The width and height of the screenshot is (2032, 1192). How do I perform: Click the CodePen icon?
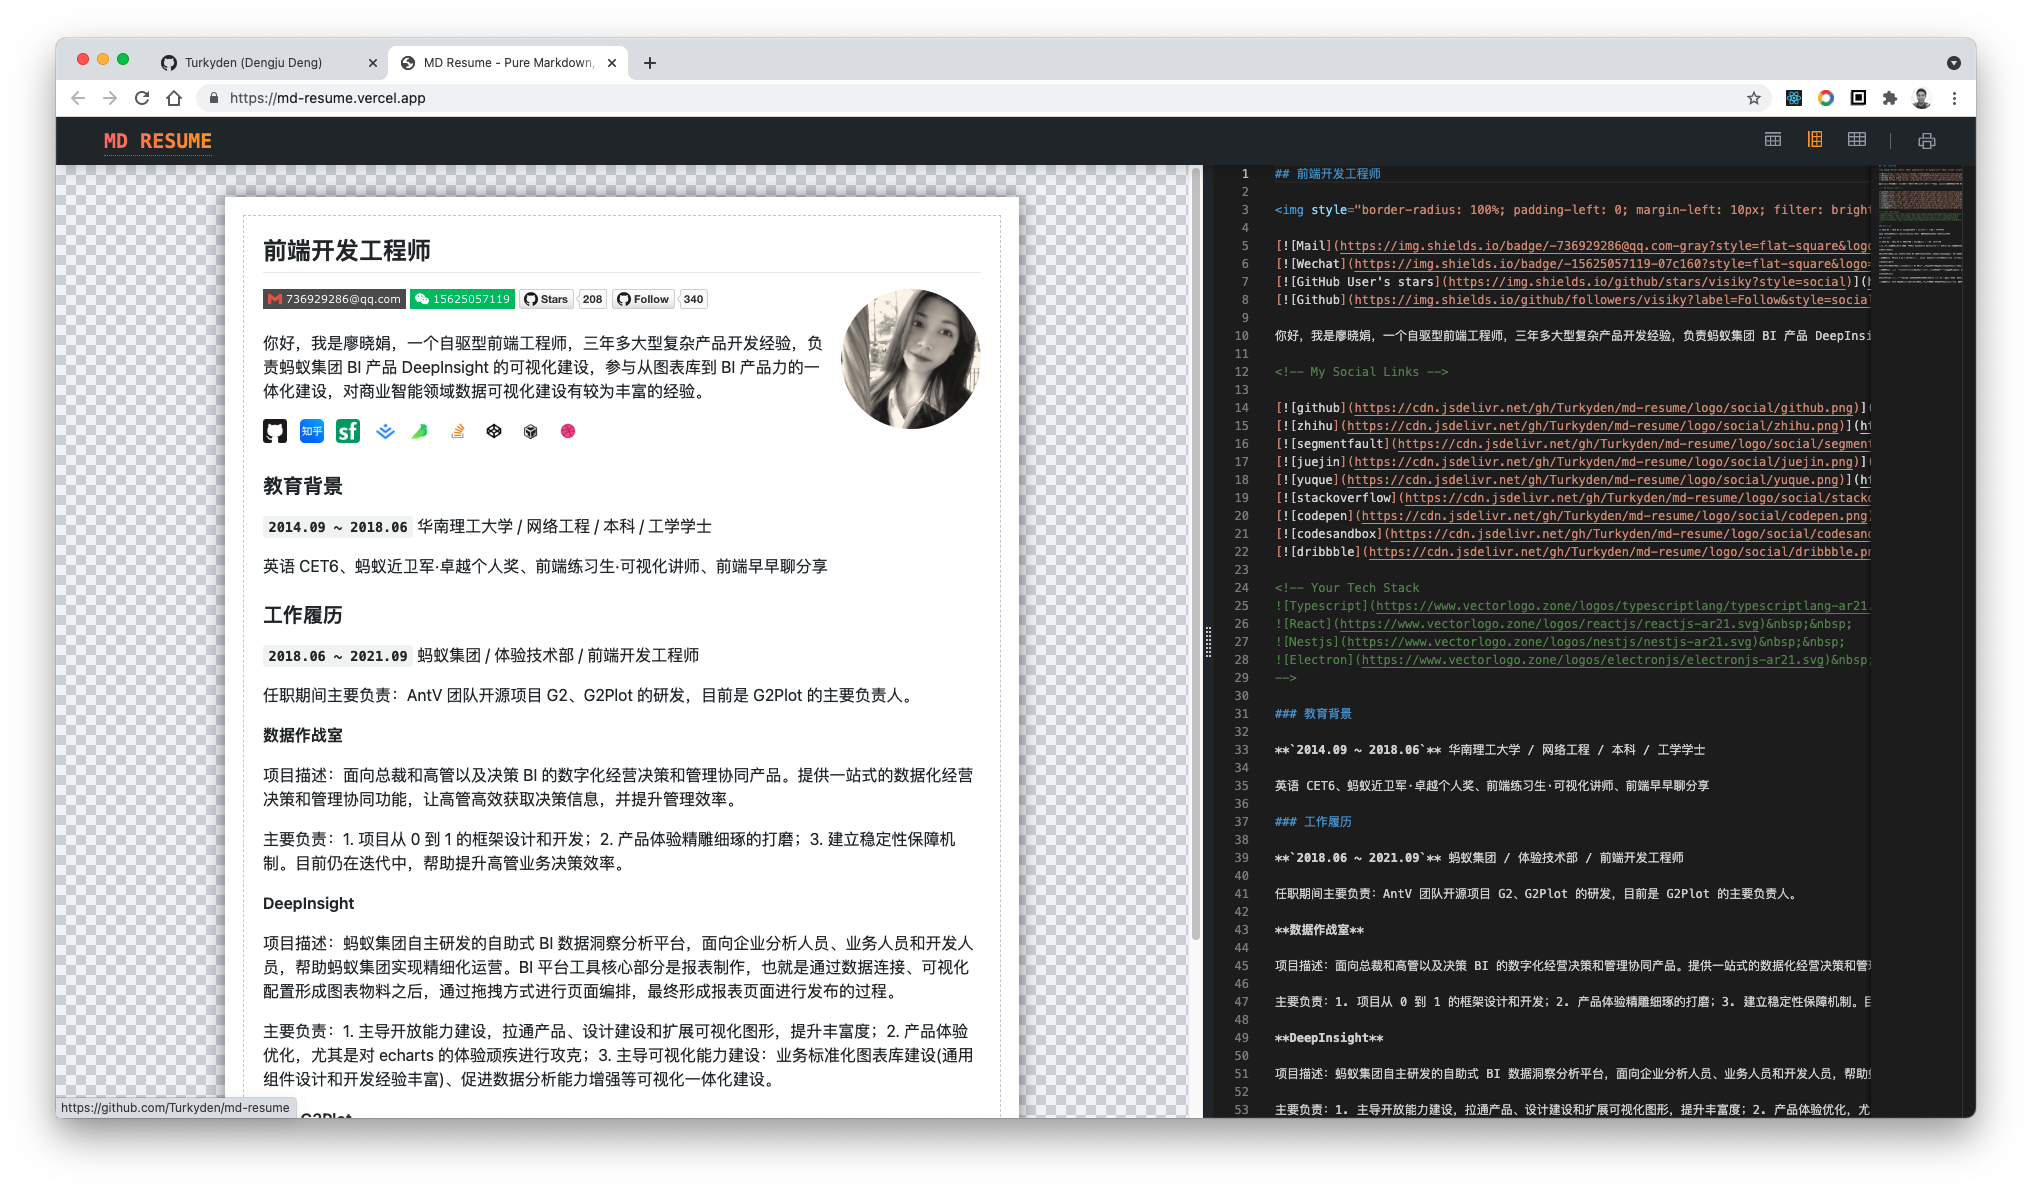point(494,431)
